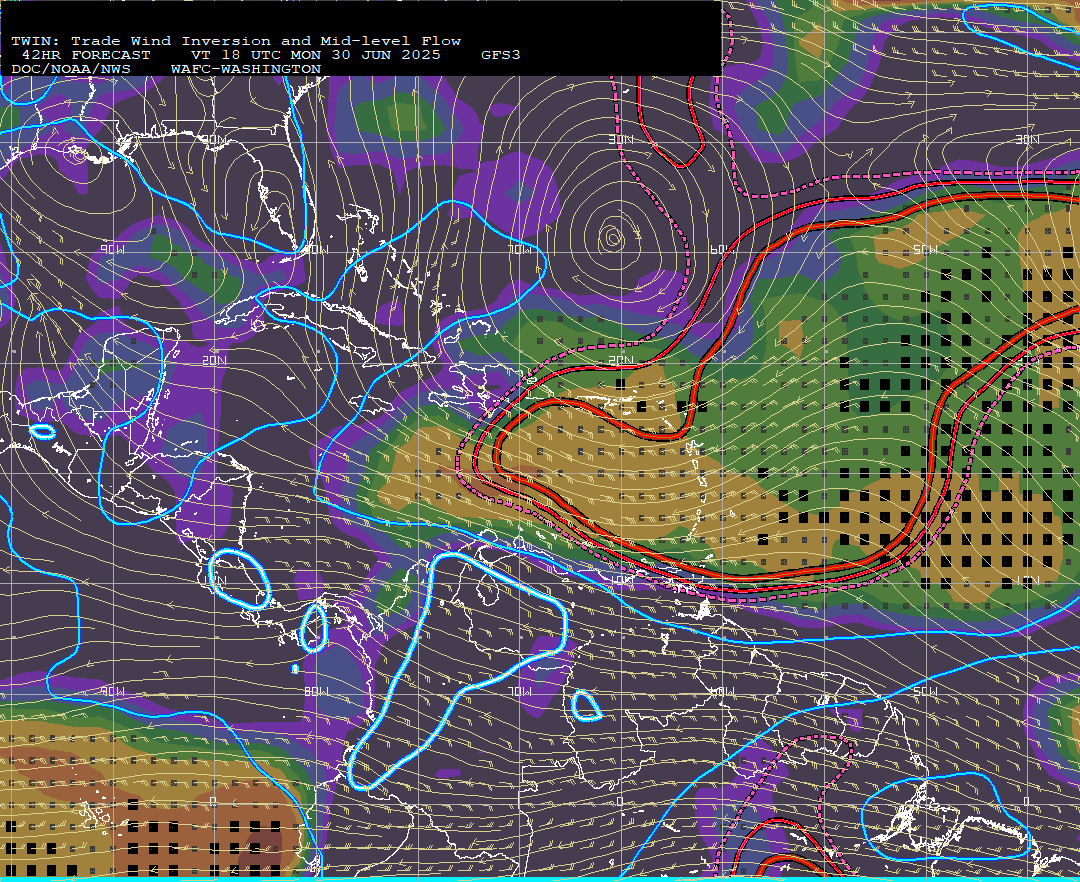Click the "DOC/NOAA/NWS" text
The height and width of the screenshot is (882, 1080).
(x=71, y=70)
